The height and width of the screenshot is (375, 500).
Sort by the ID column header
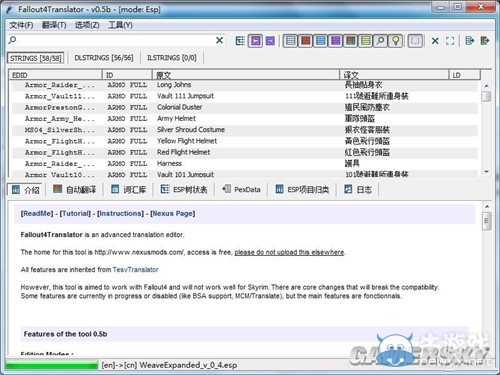tap(127, 75)
